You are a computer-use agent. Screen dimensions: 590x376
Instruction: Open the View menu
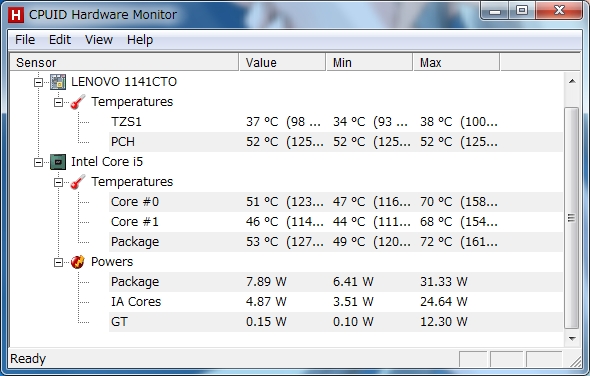99,40
